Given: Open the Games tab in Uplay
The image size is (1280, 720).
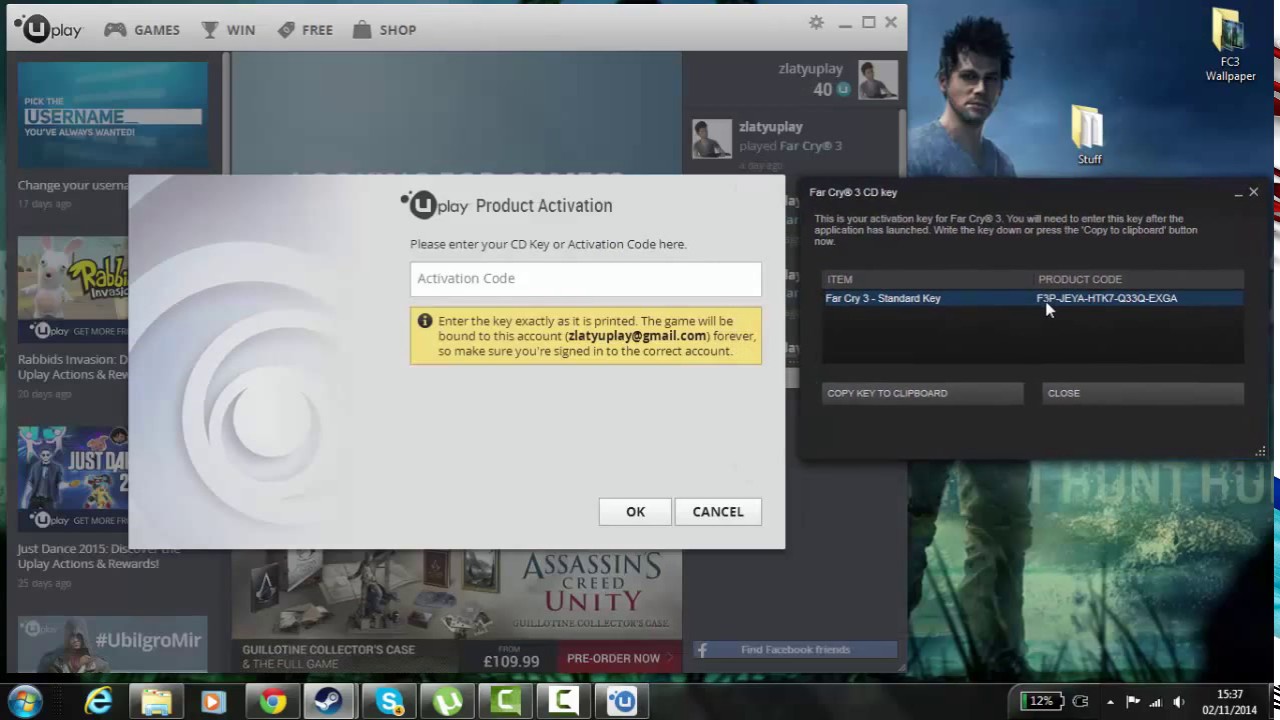Looking at the screenshot, I should click(x=142, y=30).
